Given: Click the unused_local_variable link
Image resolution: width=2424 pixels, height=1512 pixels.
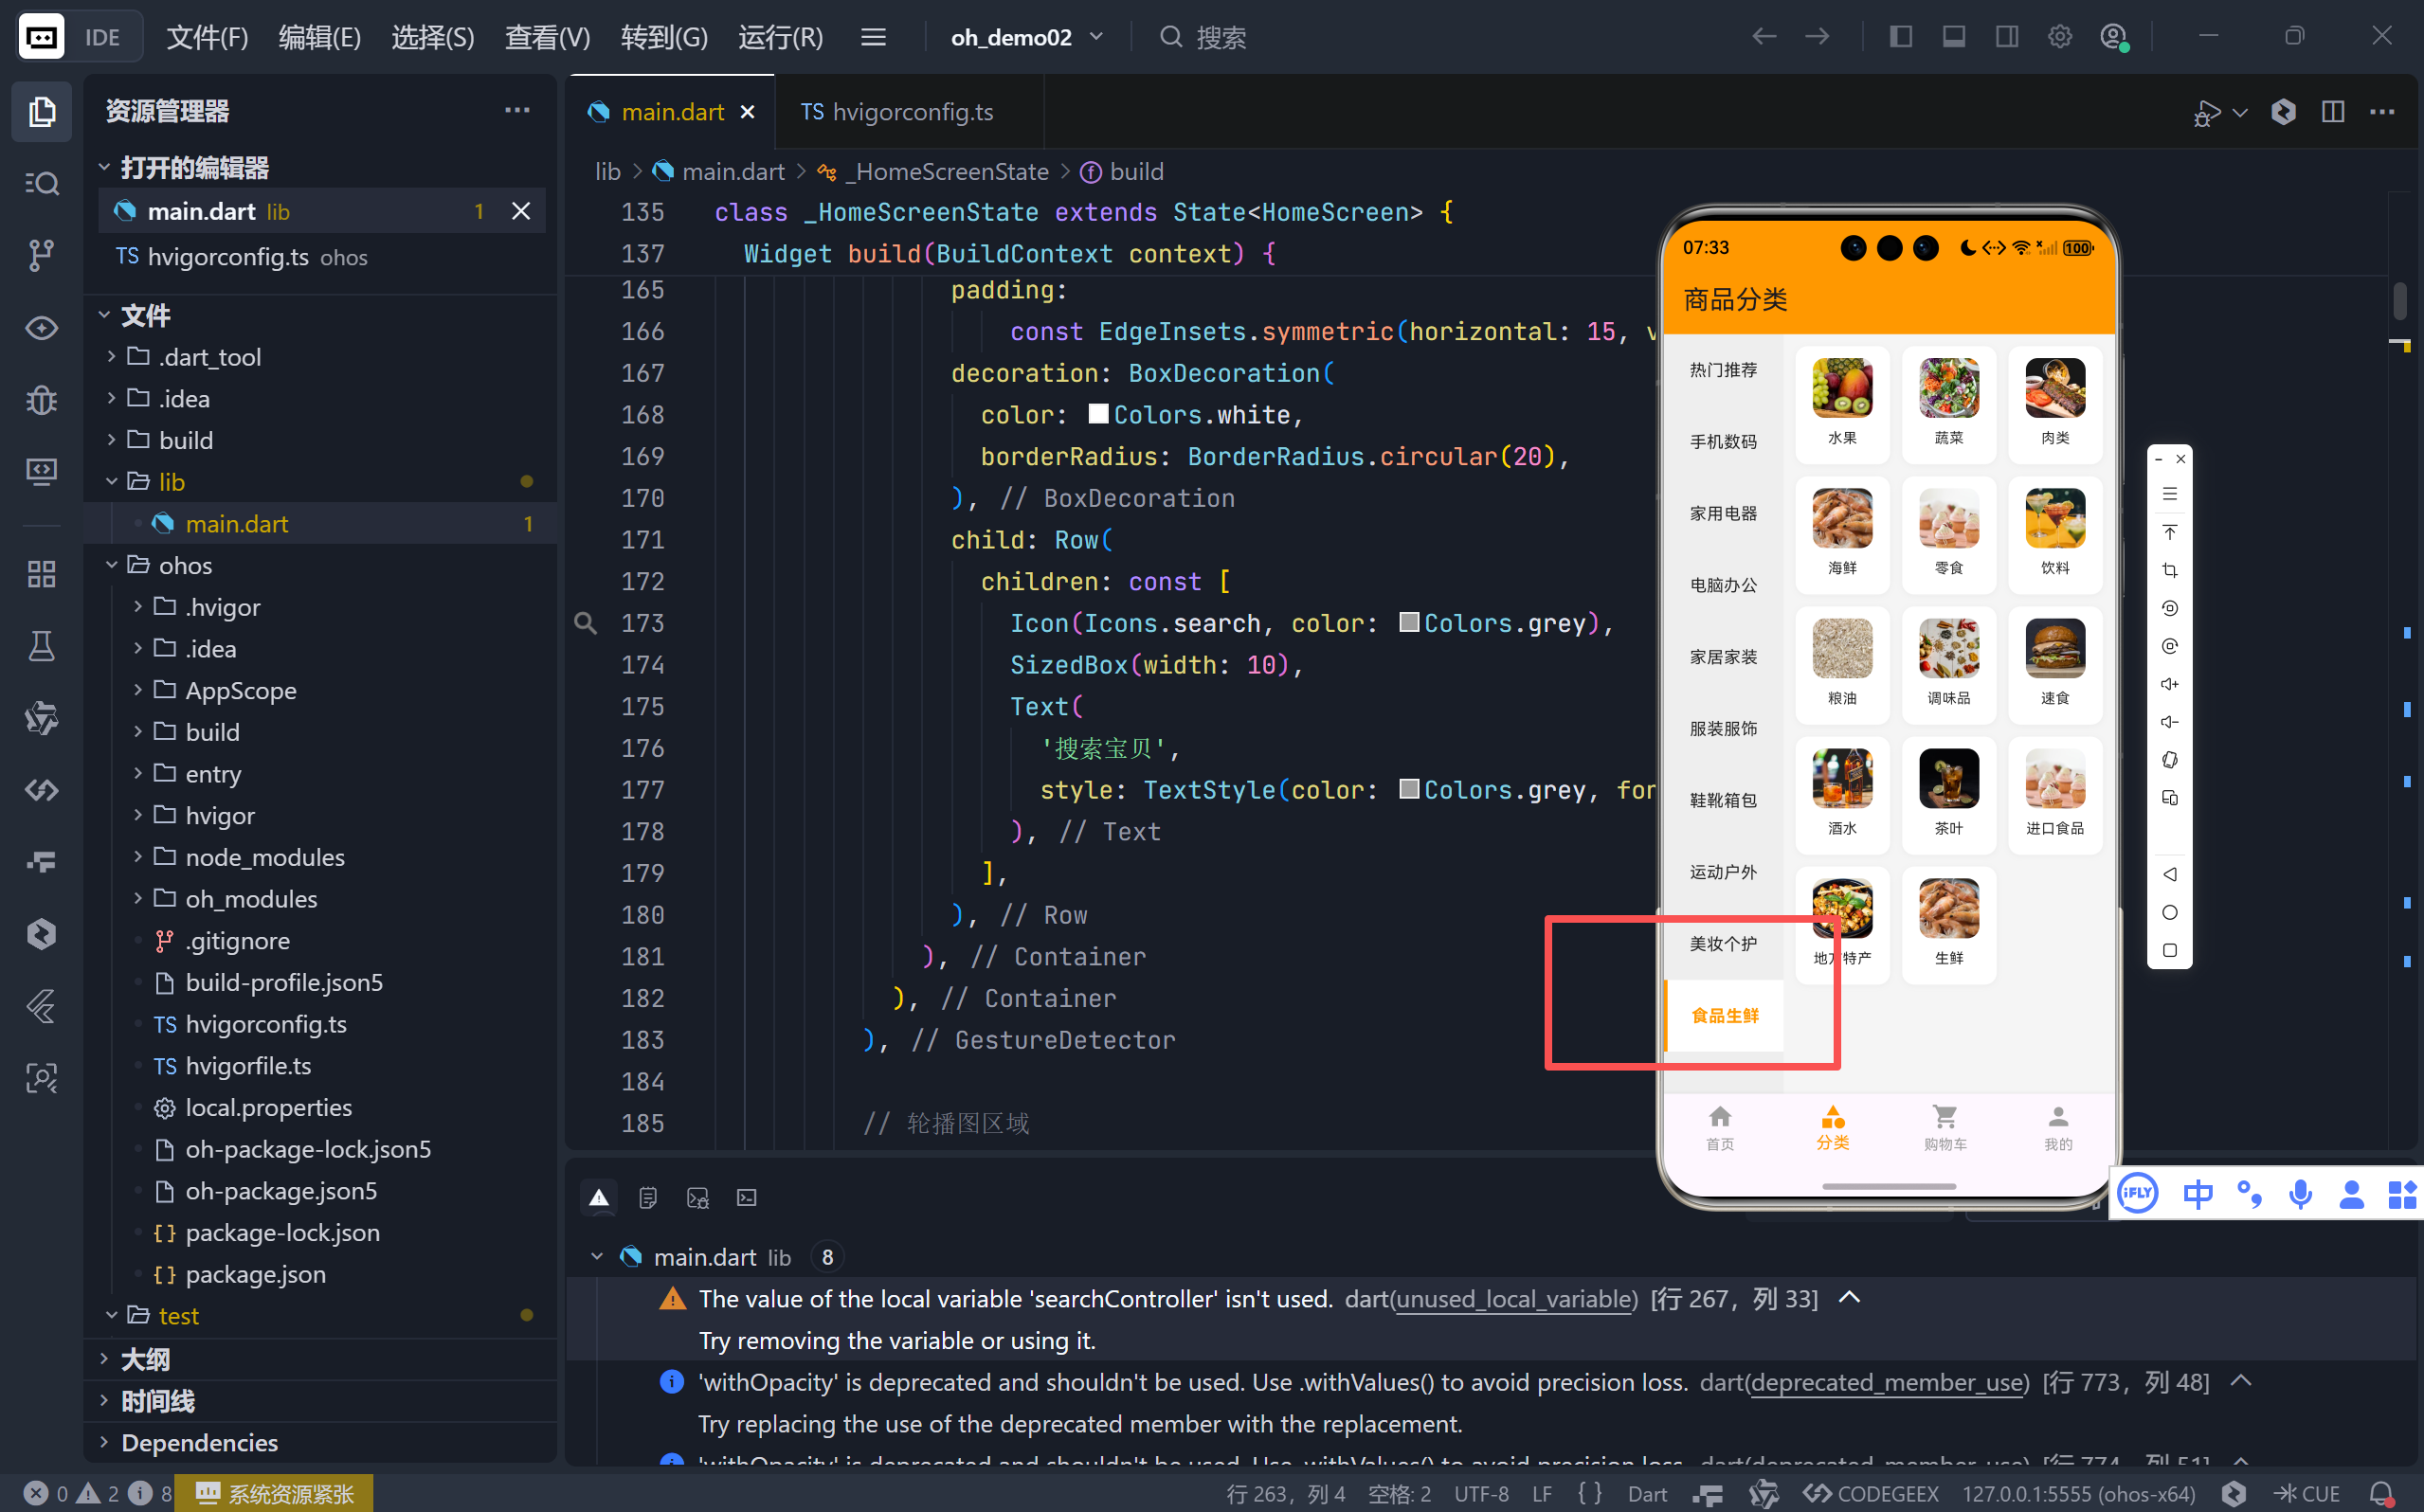Looking at the screenshot, I should point(1515,1298).
